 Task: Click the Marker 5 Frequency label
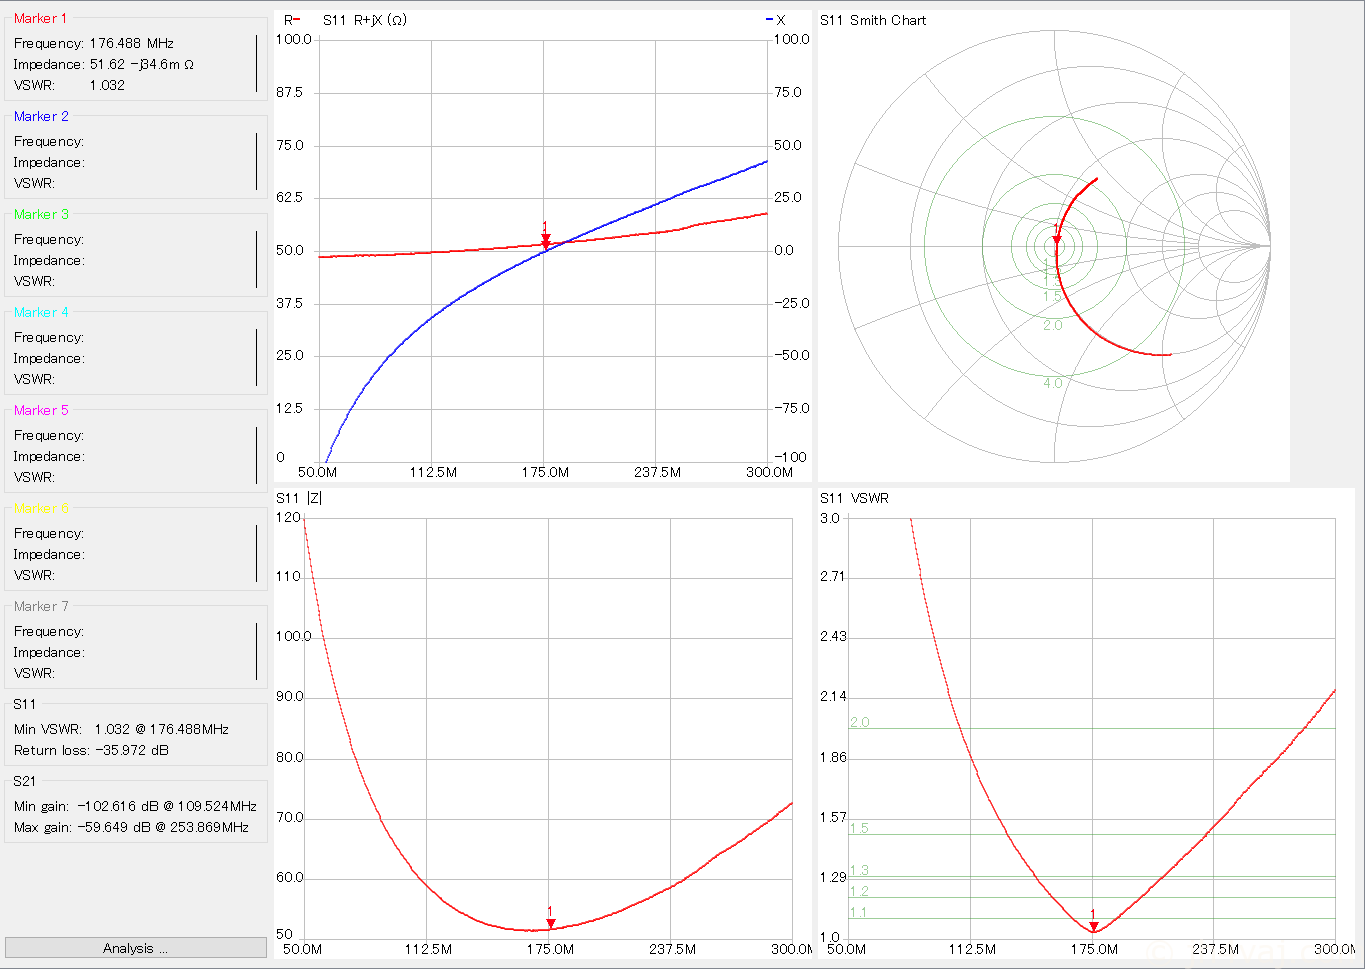pyautogui.click(x=49, y=435)
